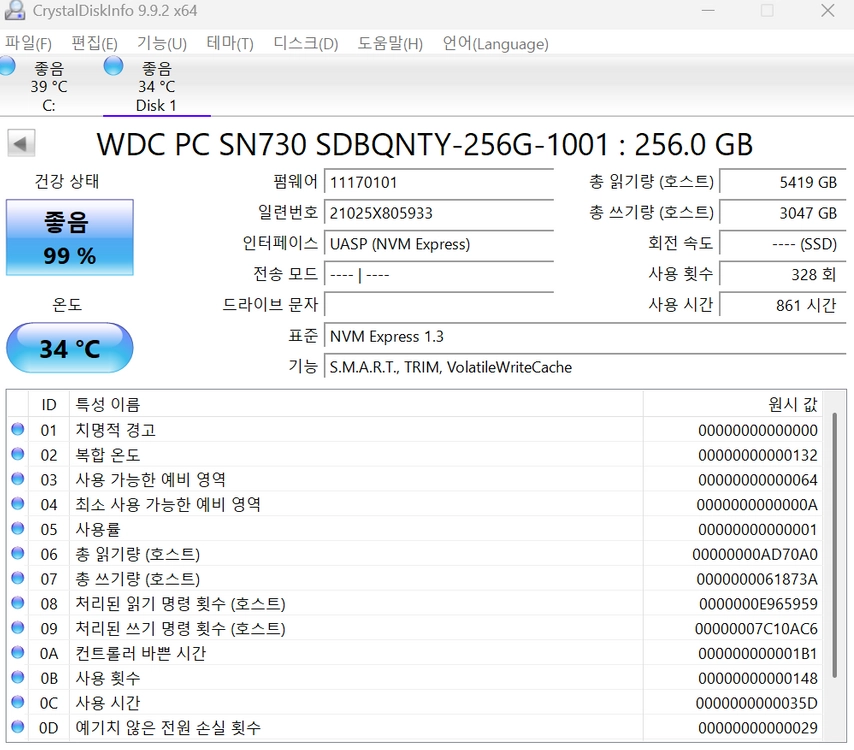Click status dot for attribute 05 사용률
Image resolution: width=854 pixels, height=750 pixels.
pyautogui.click(x=18, y=528)
